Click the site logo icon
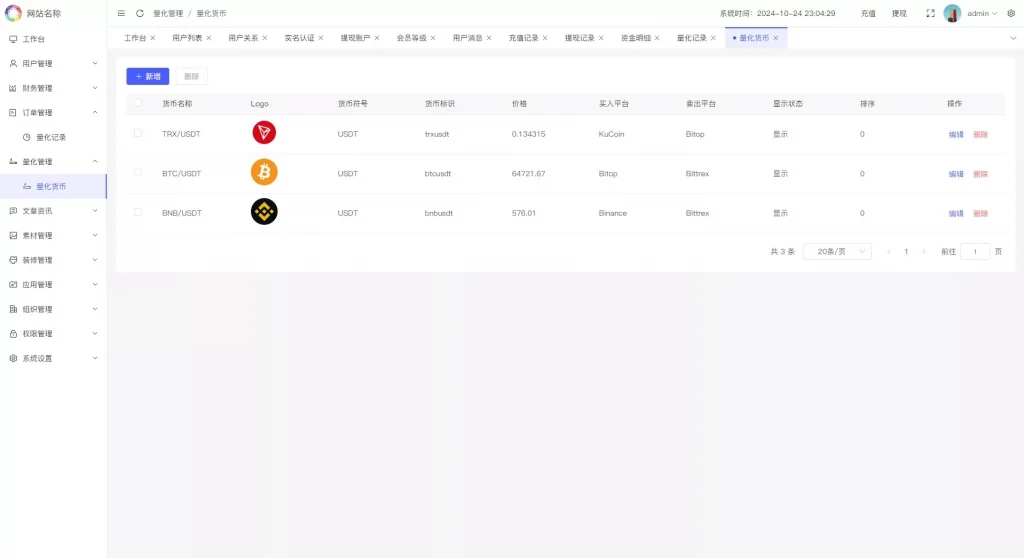Viewport: 1024px width, 558px height. click(13, 13)
